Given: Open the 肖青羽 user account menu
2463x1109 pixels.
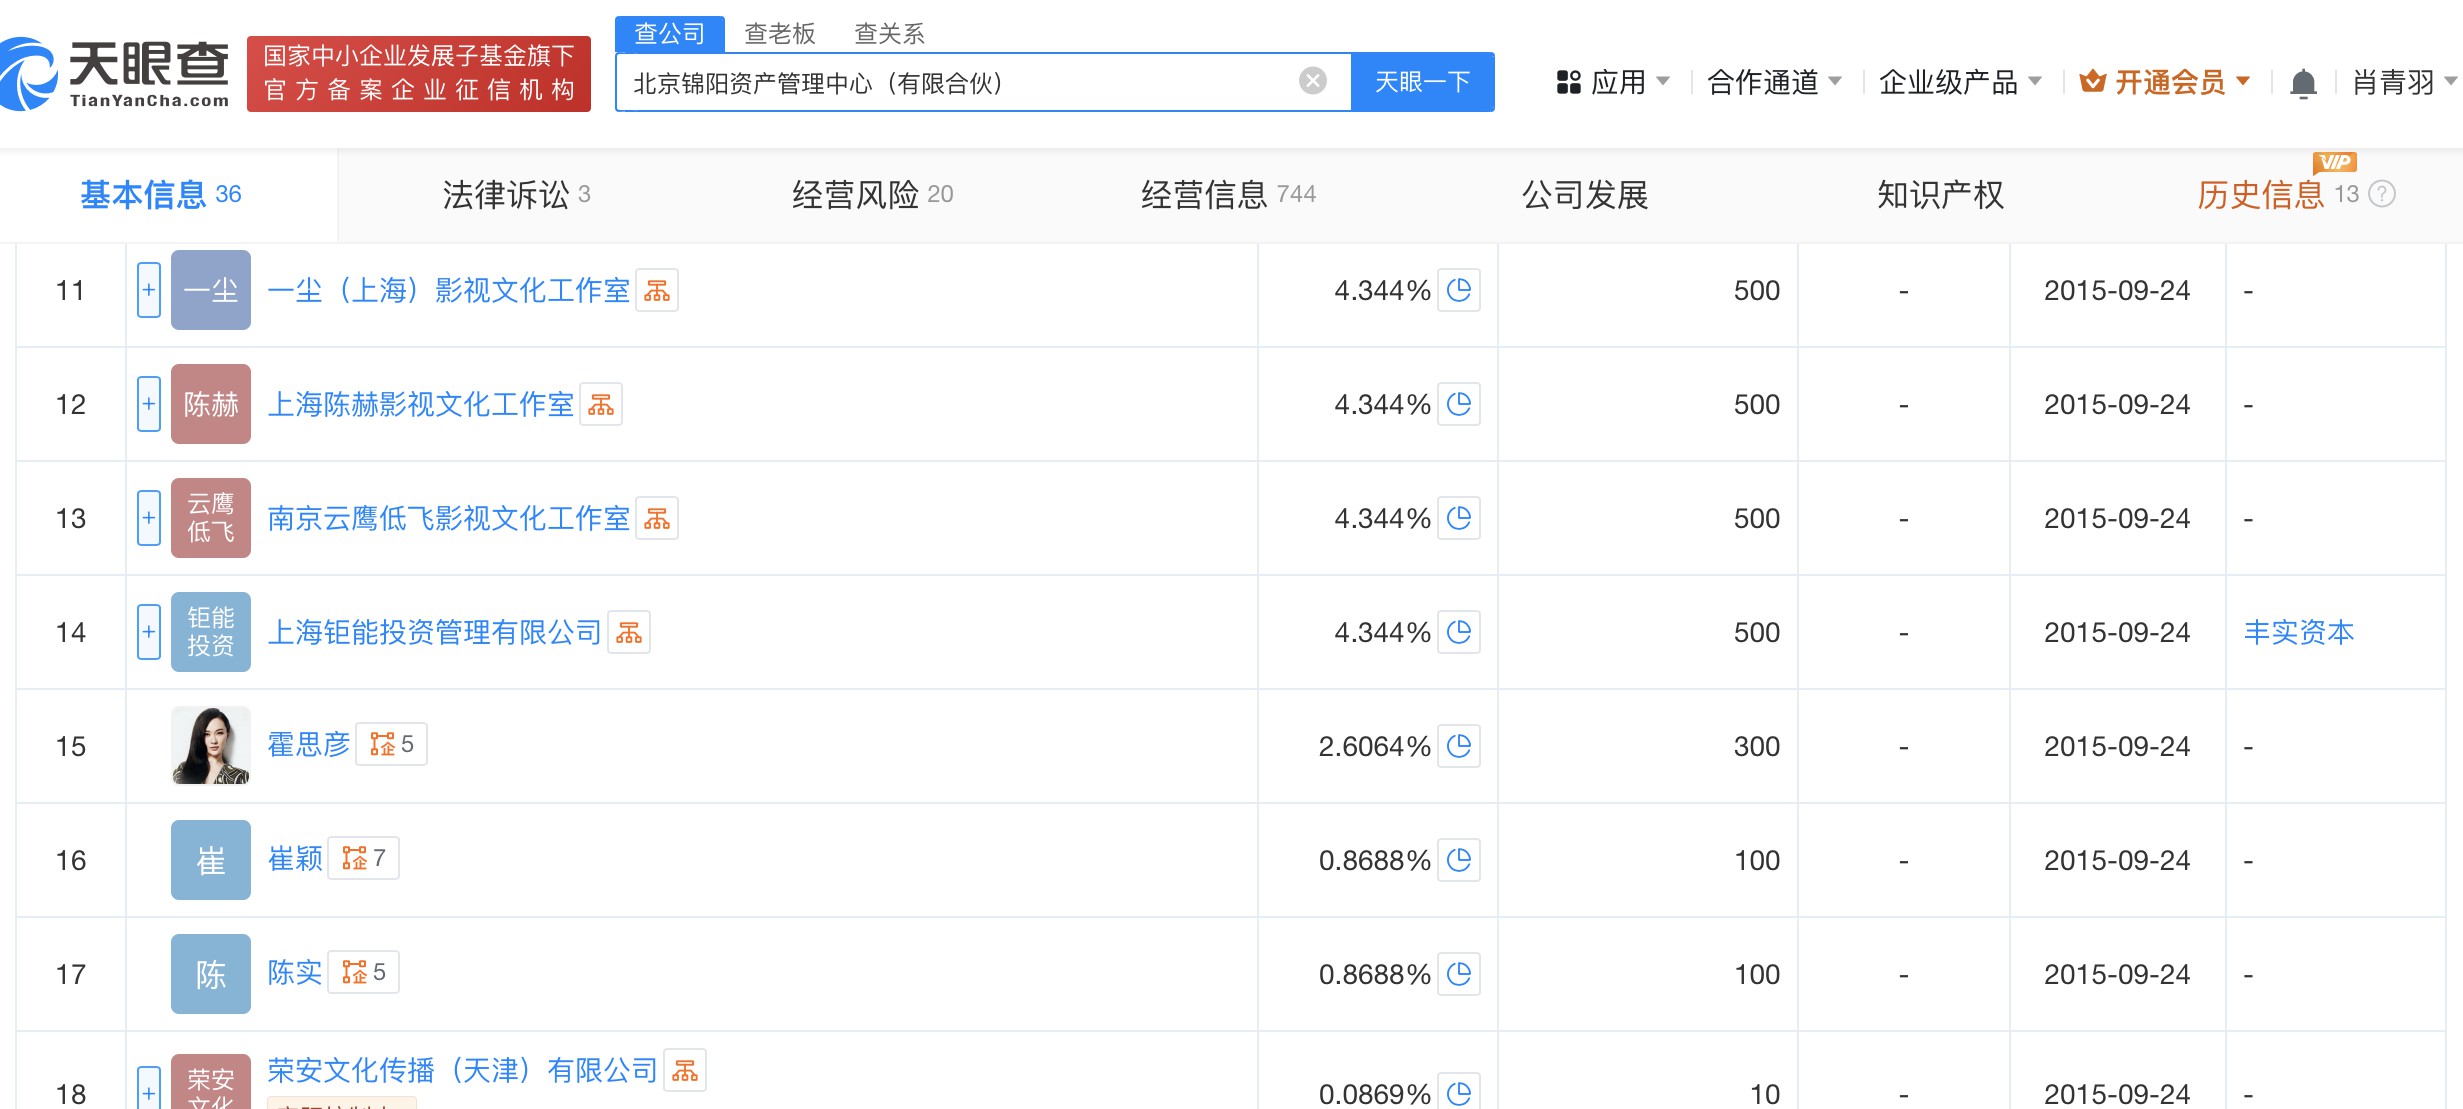Looking at the screenshot, I should pyautogui.click(x=2404, y=82).
